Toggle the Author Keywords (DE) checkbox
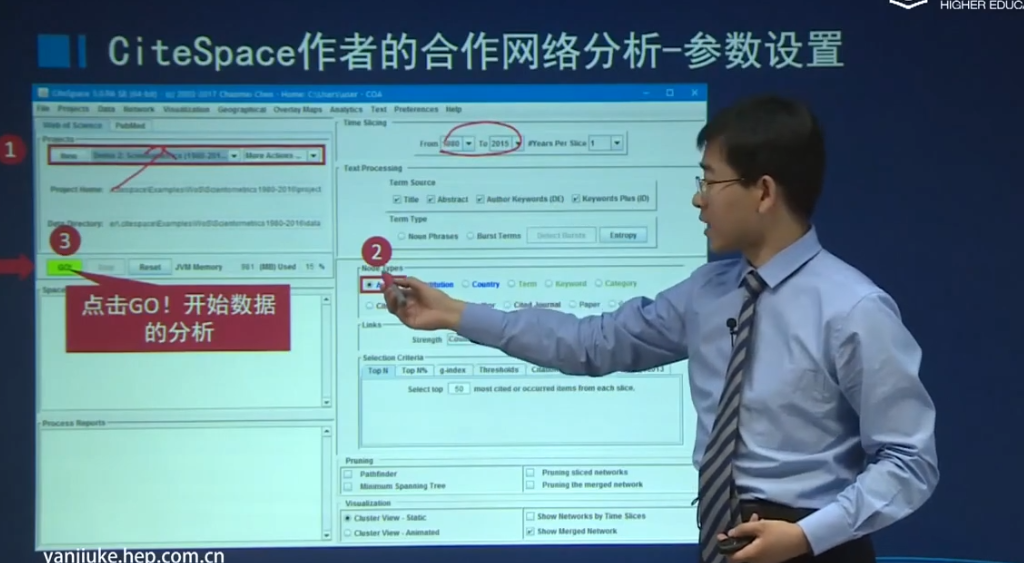Image resolution: width=1024 pixels, height=563 pixels. [481, 199]
